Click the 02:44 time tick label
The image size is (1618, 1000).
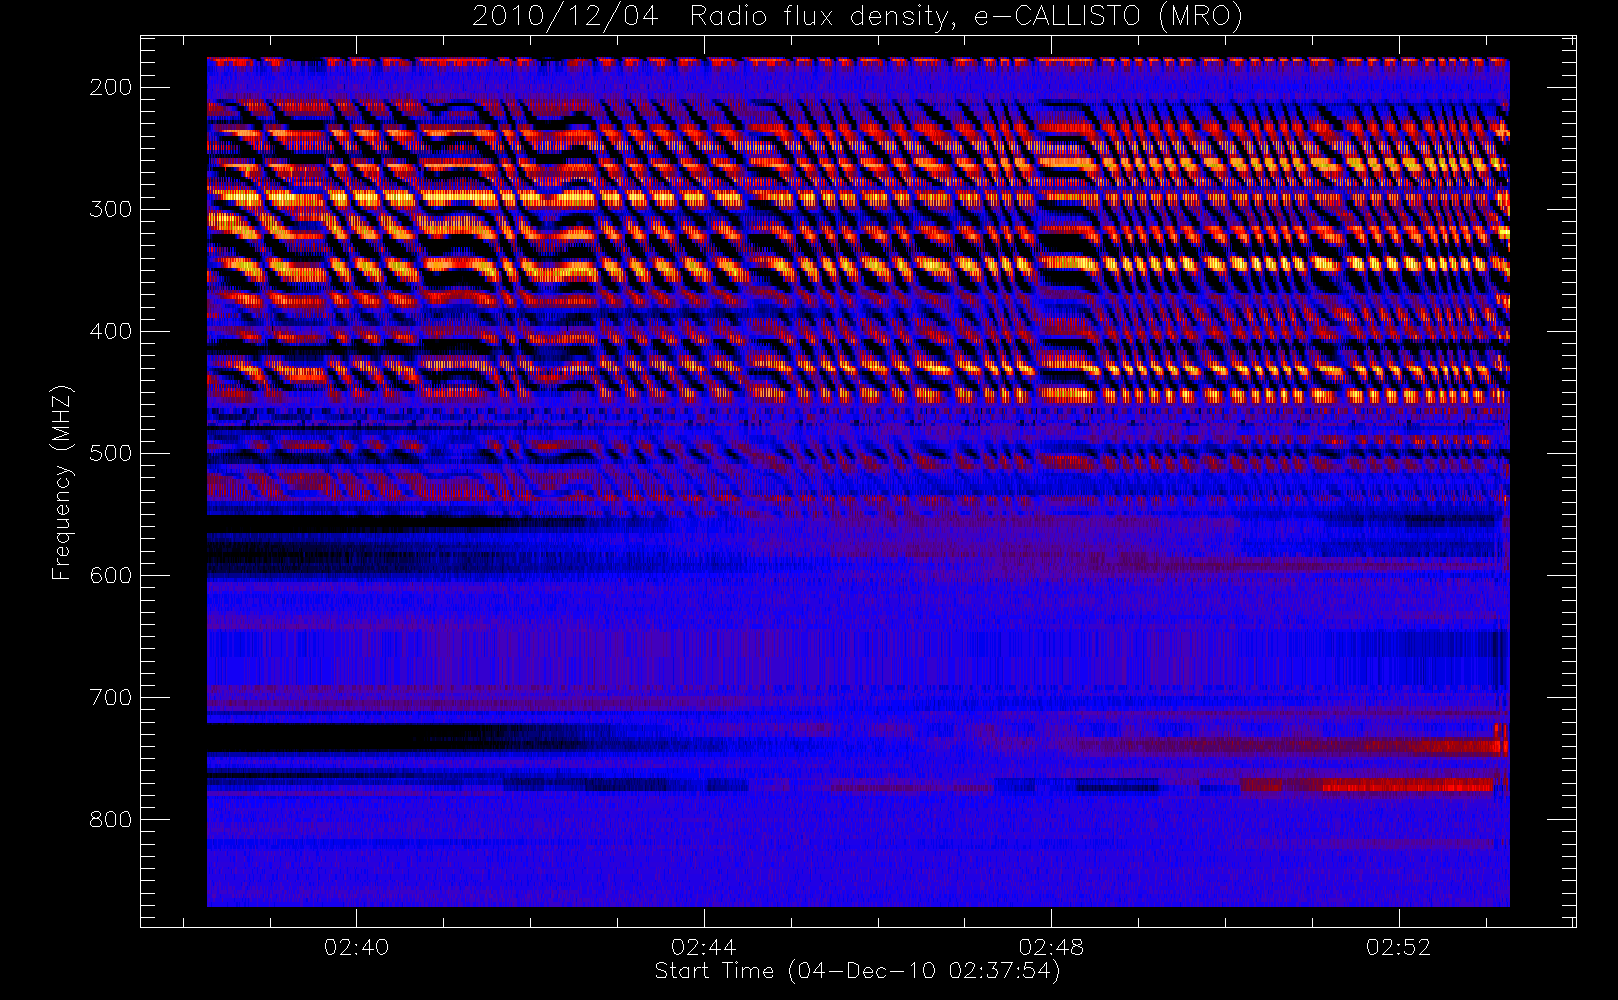pyautogui.click(x=704, y=947)
